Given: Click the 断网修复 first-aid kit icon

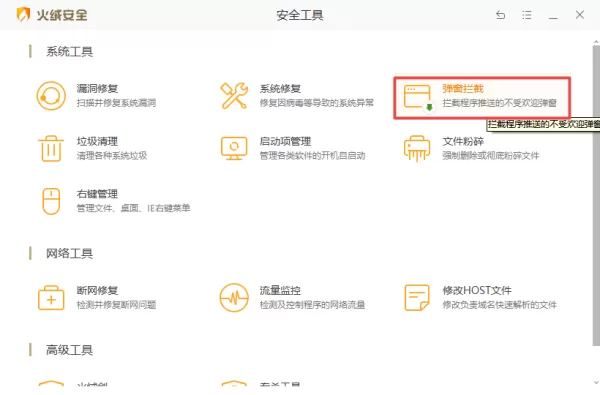Looking at the screenshot, I should coord(51,298).
